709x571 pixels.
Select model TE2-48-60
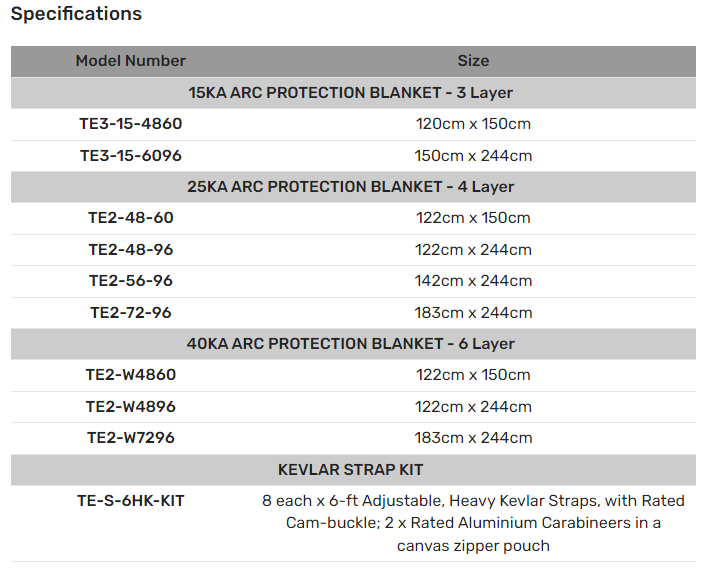(131, 218)
